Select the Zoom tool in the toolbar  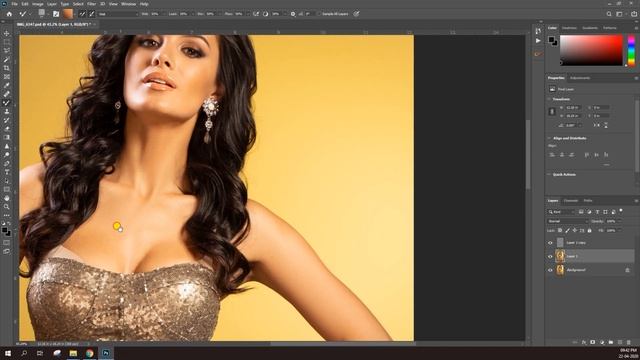tap(7, 207)
